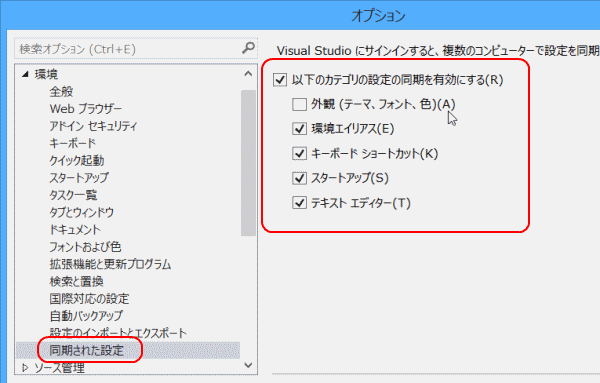Open 設定のインポートとエクスポート page
Screen dimensions: 600x383
(118, 333)
